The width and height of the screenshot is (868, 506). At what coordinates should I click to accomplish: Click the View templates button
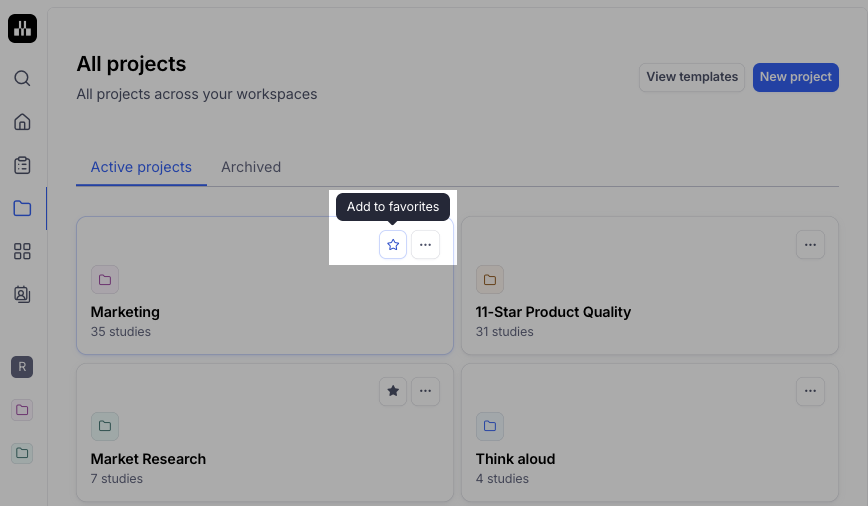tap(692, 77)
